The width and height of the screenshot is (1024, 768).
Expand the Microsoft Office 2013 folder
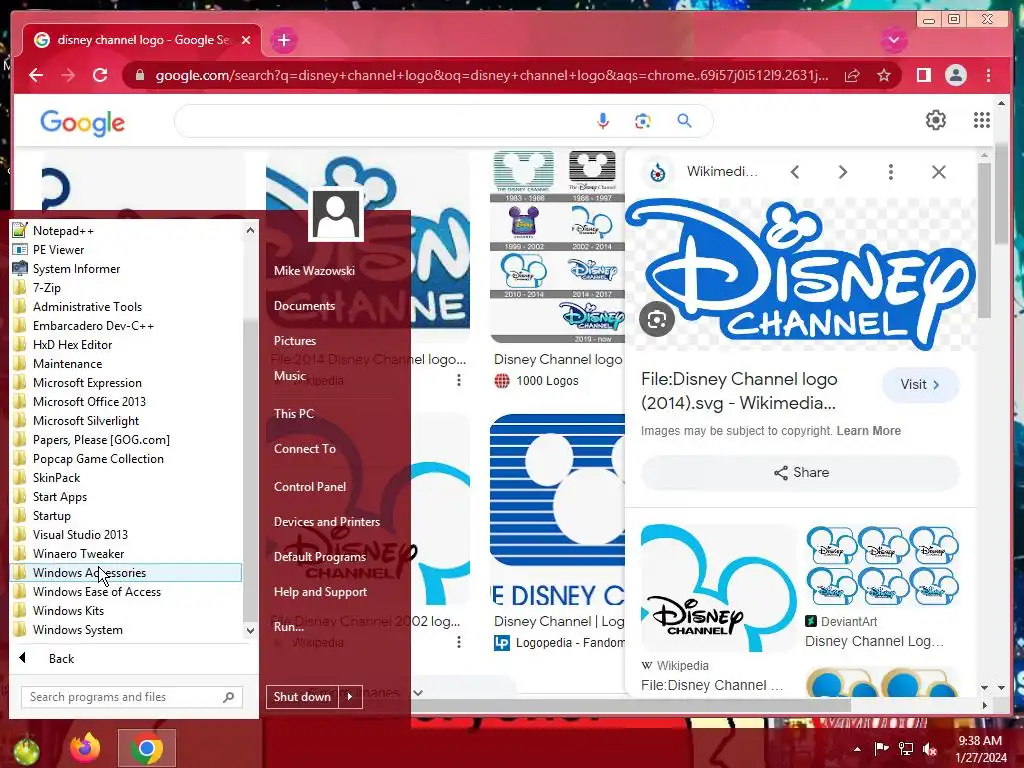point(126,402)
